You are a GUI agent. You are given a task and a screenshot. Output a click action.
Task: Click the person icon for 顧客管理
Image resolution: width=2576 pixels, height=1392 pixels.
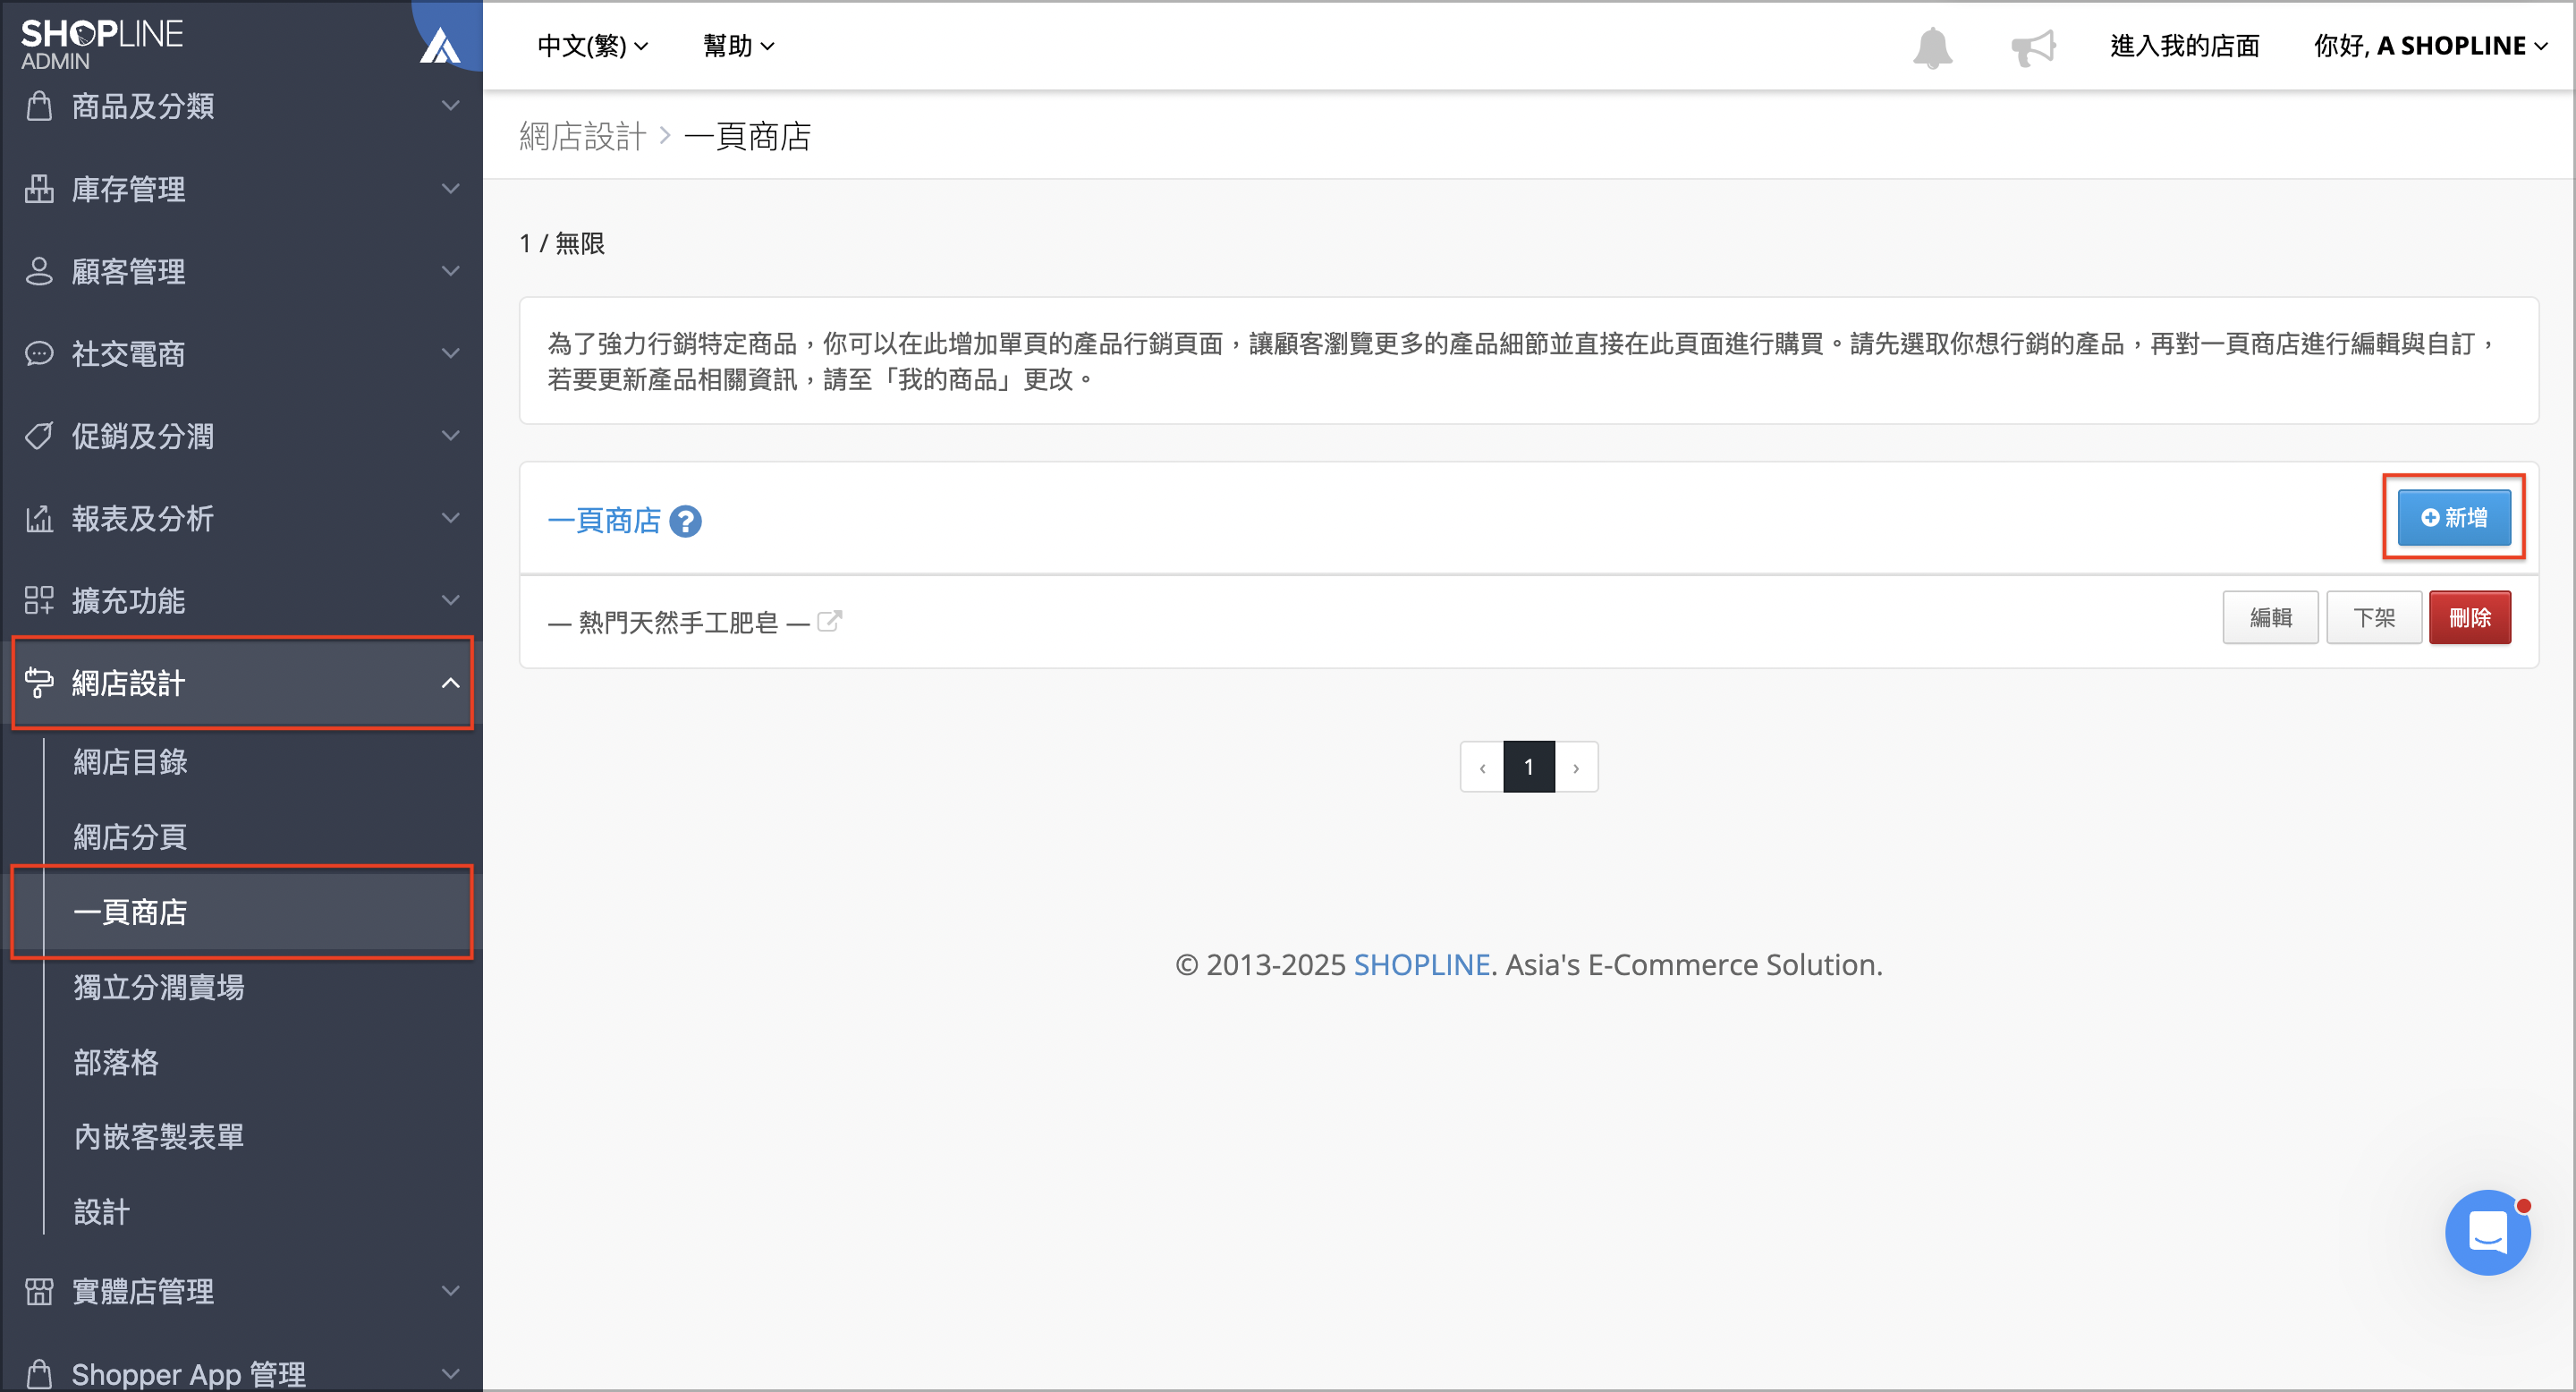(x=39, y=271)
